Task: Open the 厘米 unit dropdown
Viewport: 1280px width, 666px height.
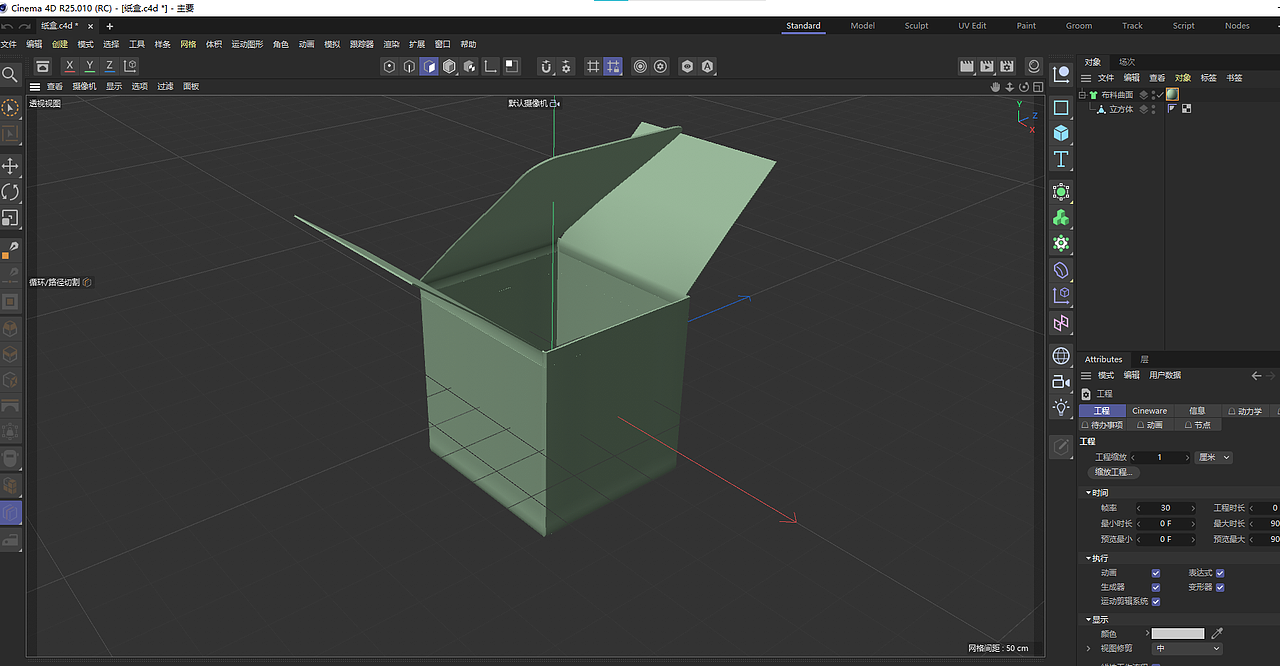Action: point(1214,458)
